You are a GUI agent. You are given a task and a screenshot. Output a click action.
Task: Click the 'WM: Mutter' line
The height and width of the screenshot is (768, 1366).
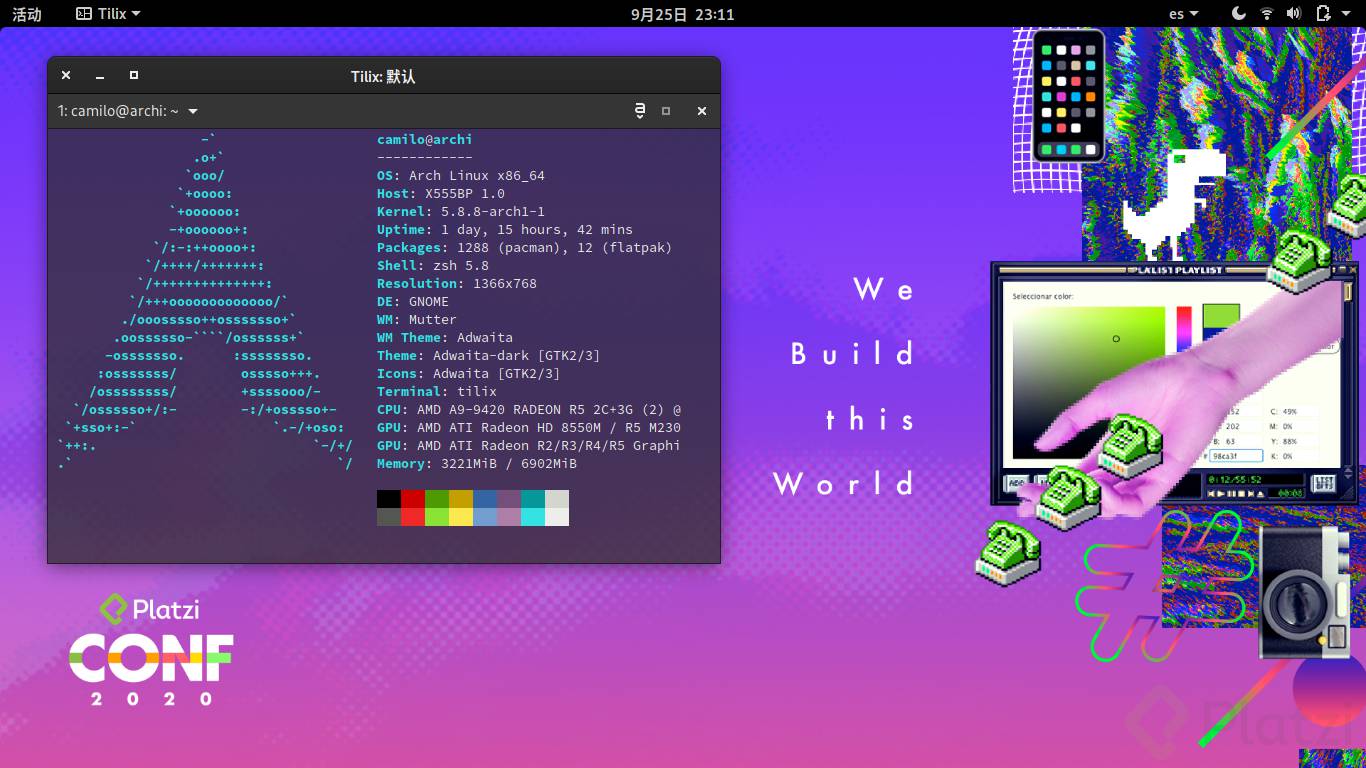click(417, 319)
